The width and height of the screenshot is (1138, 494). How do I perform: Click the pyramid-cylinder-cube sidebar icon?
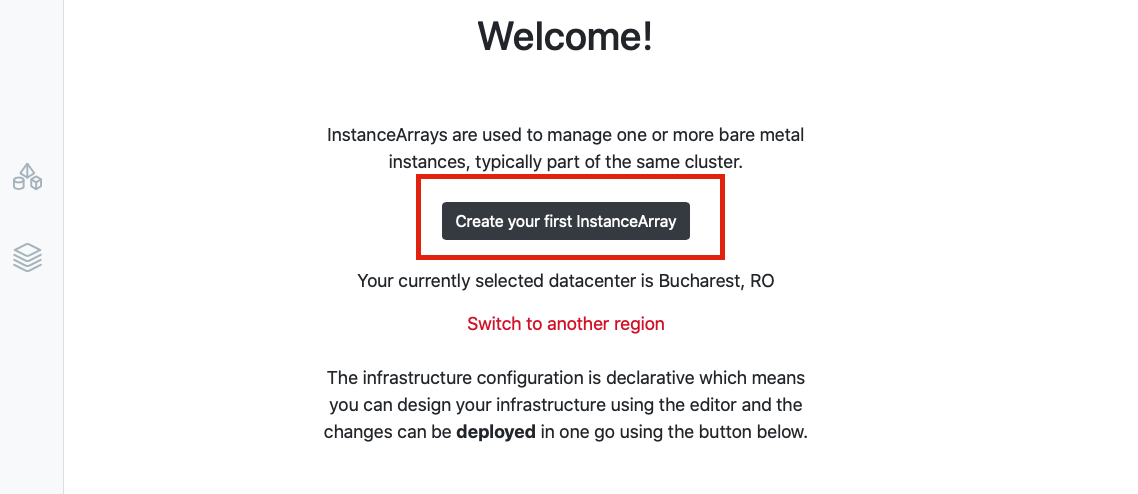coord(28,177)
